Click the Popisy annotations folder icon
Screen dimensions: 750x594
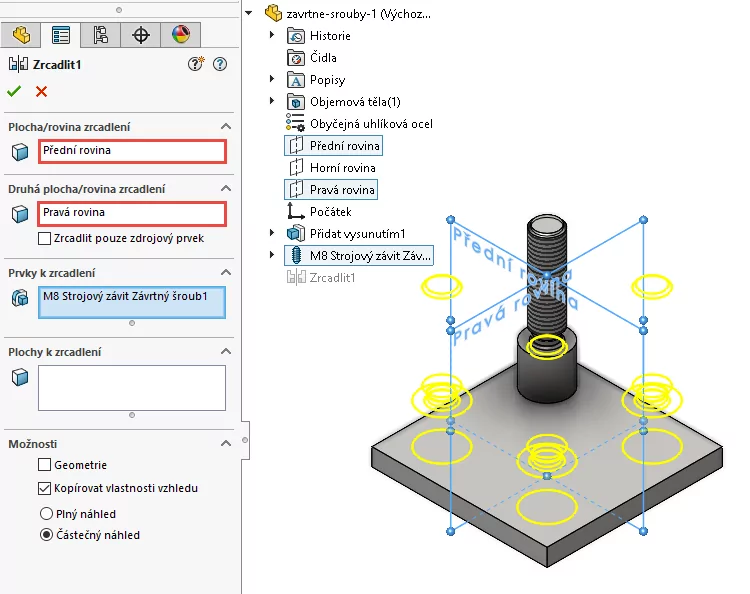click(x=296, y=80)
